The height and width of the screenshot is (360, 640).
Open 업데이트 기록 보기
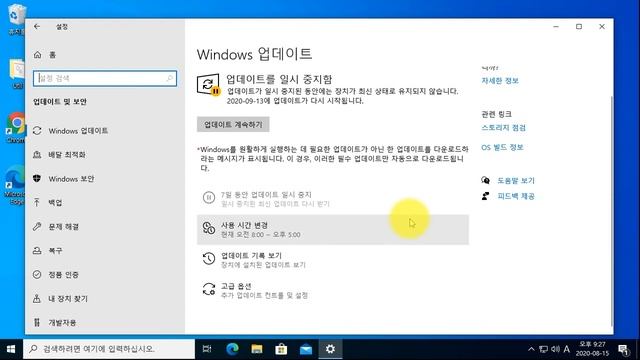(x=333, y=260)
